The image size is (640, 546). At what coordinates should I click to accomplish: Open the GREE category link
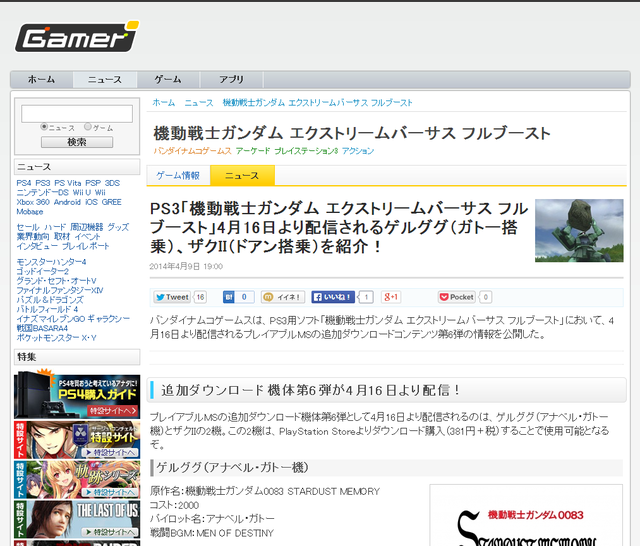(111, 202)
